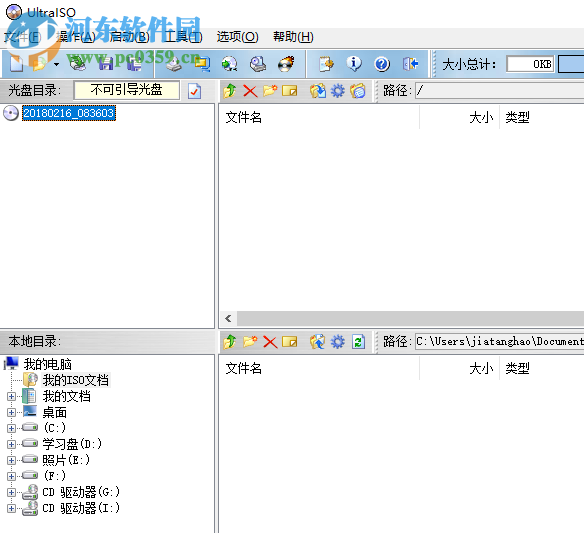Image resolution: width=584 pixels, height=533 pixels.
Task: Click gear icon in local pane toolbar
Action: pos(338,342)
